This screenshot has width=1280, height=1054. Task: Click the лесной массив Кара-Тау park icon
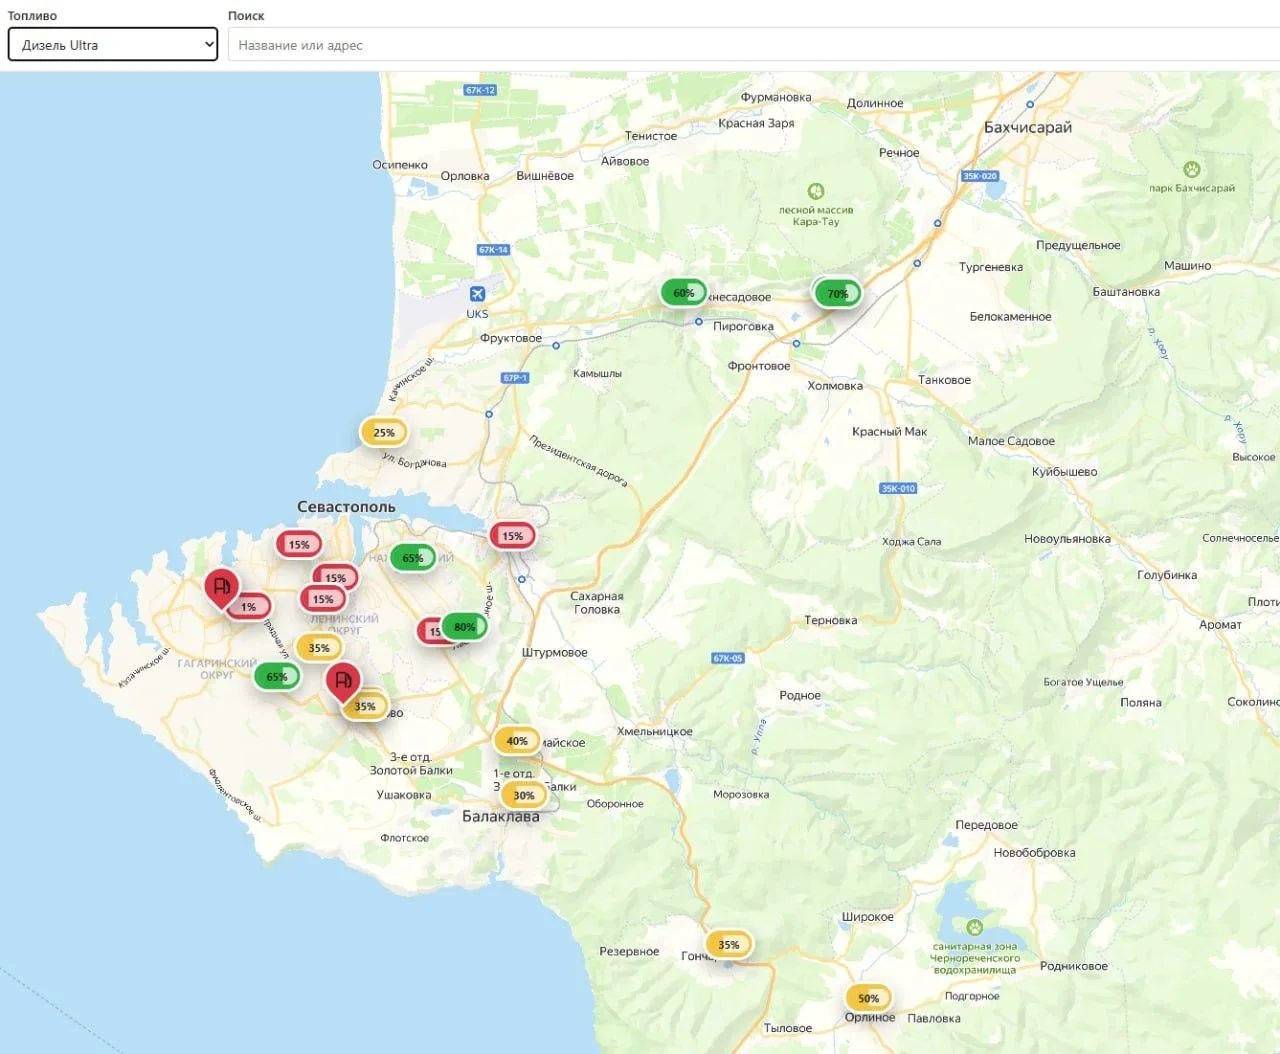(x=816, y=190)
